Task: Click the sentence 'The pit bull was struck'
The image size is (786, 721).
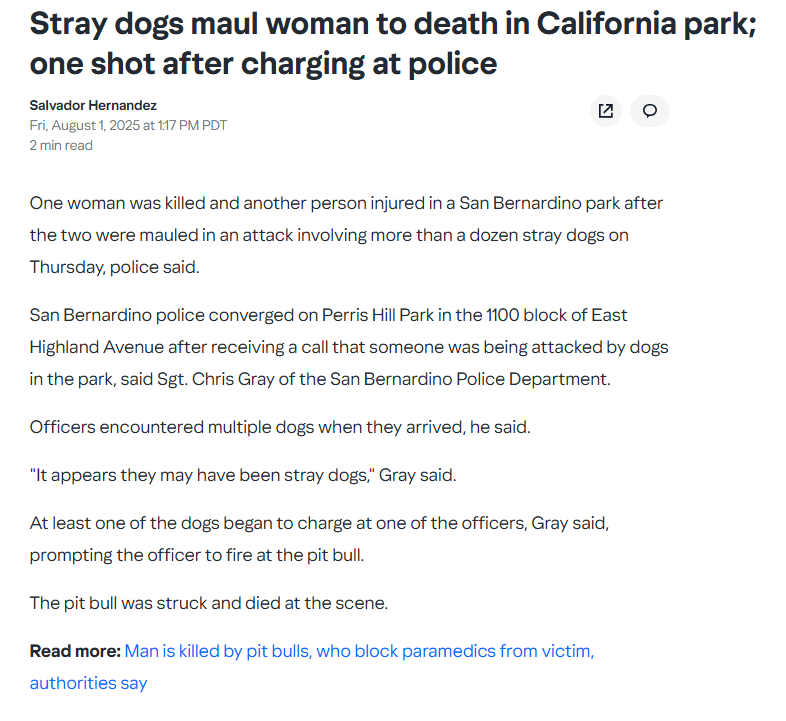Action: 209,603
